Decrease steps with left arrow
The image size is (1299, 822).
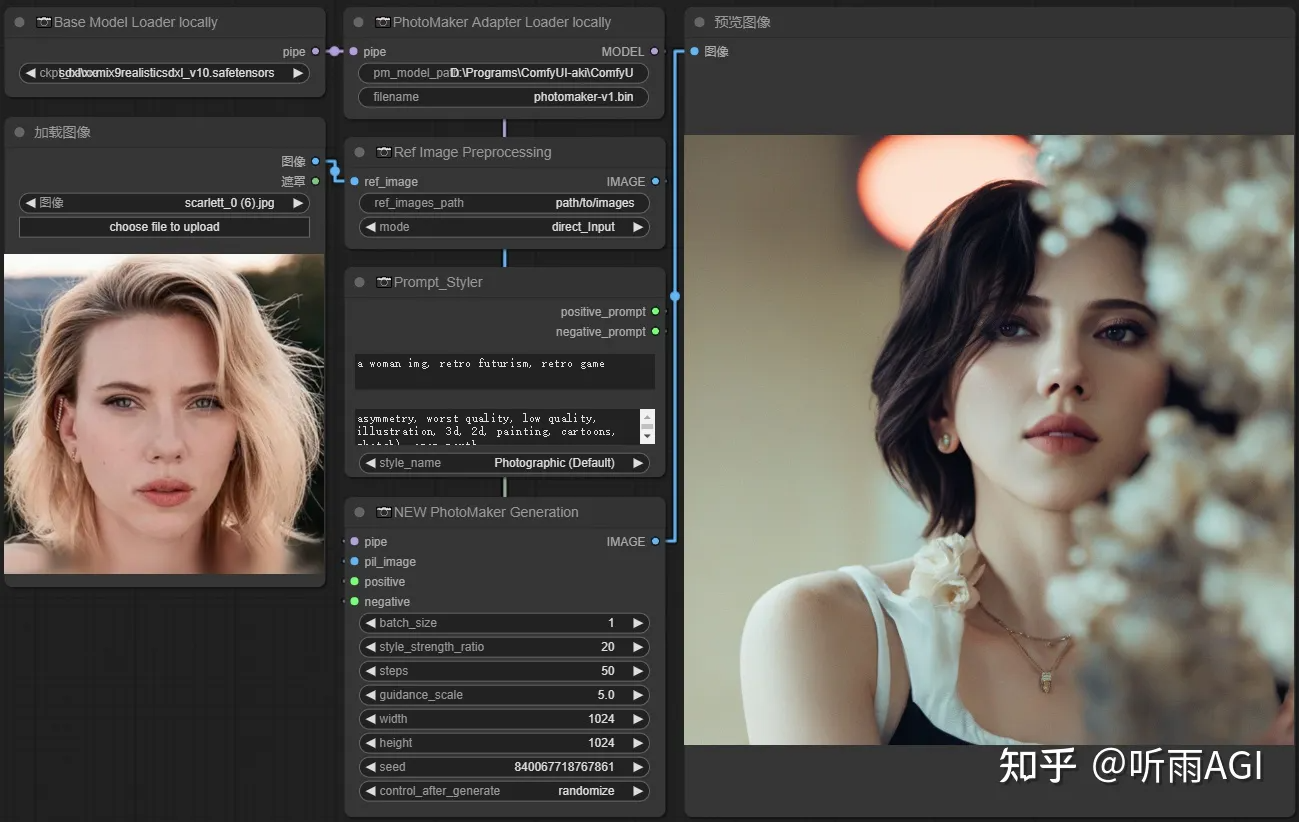click(370, 671)
